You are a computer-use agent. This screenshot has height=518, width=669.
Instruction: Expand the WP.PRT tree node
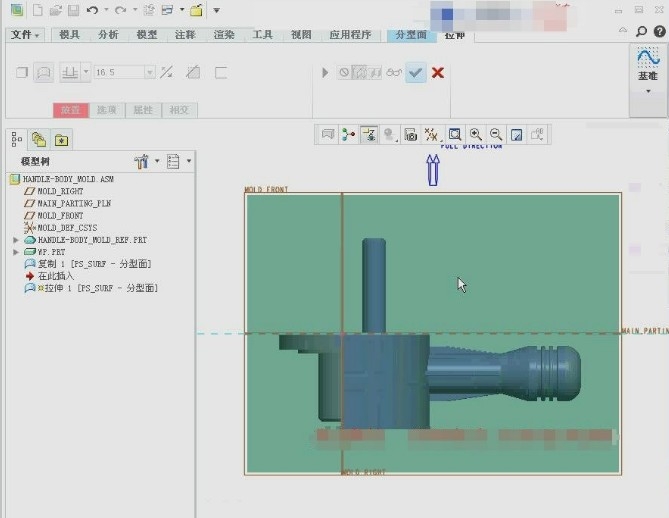click(16, 252)
